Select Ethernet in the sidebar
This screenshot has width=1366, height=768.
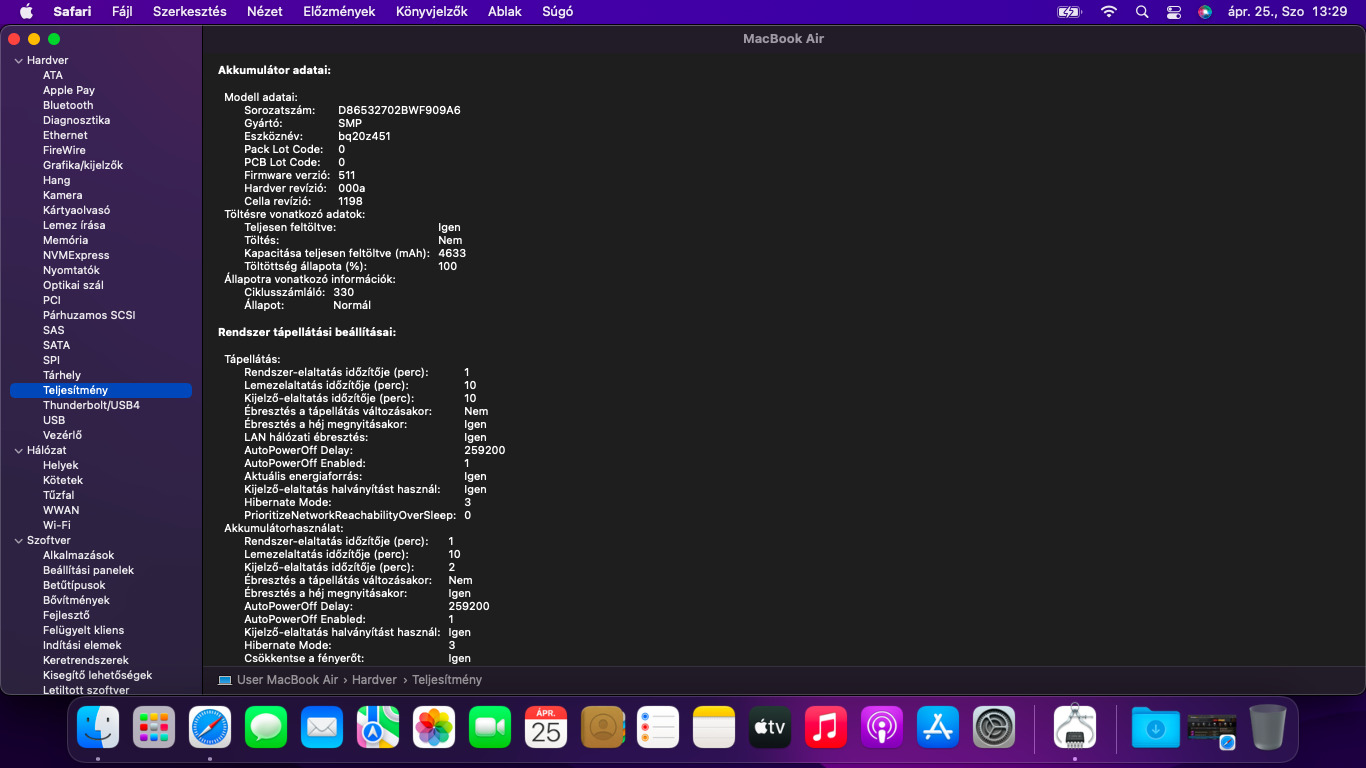pyautogui.click(x=65, y=135)
